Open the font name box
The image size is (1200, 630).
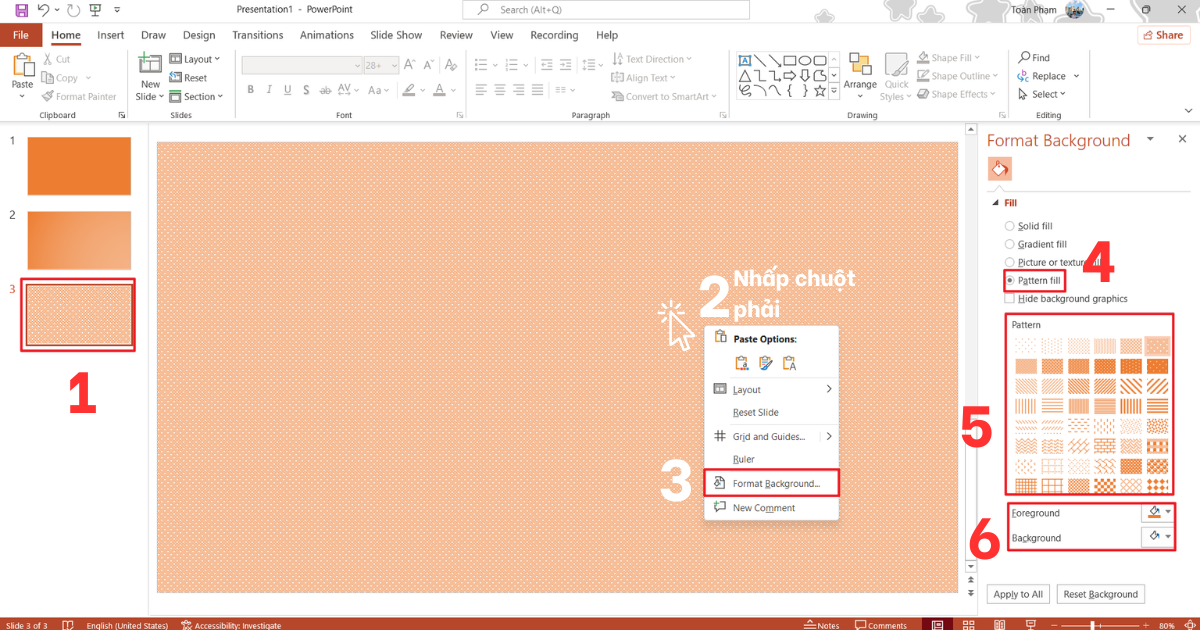pos(303,64)
